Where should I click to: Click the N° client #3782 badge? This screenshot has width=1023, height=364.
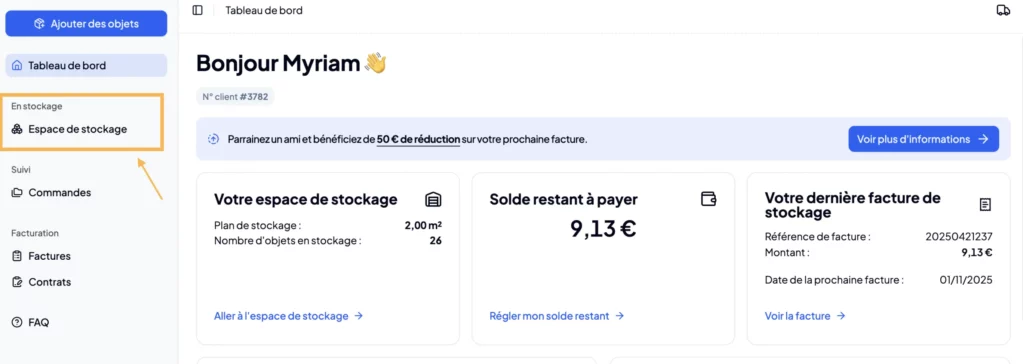point(236,97)
